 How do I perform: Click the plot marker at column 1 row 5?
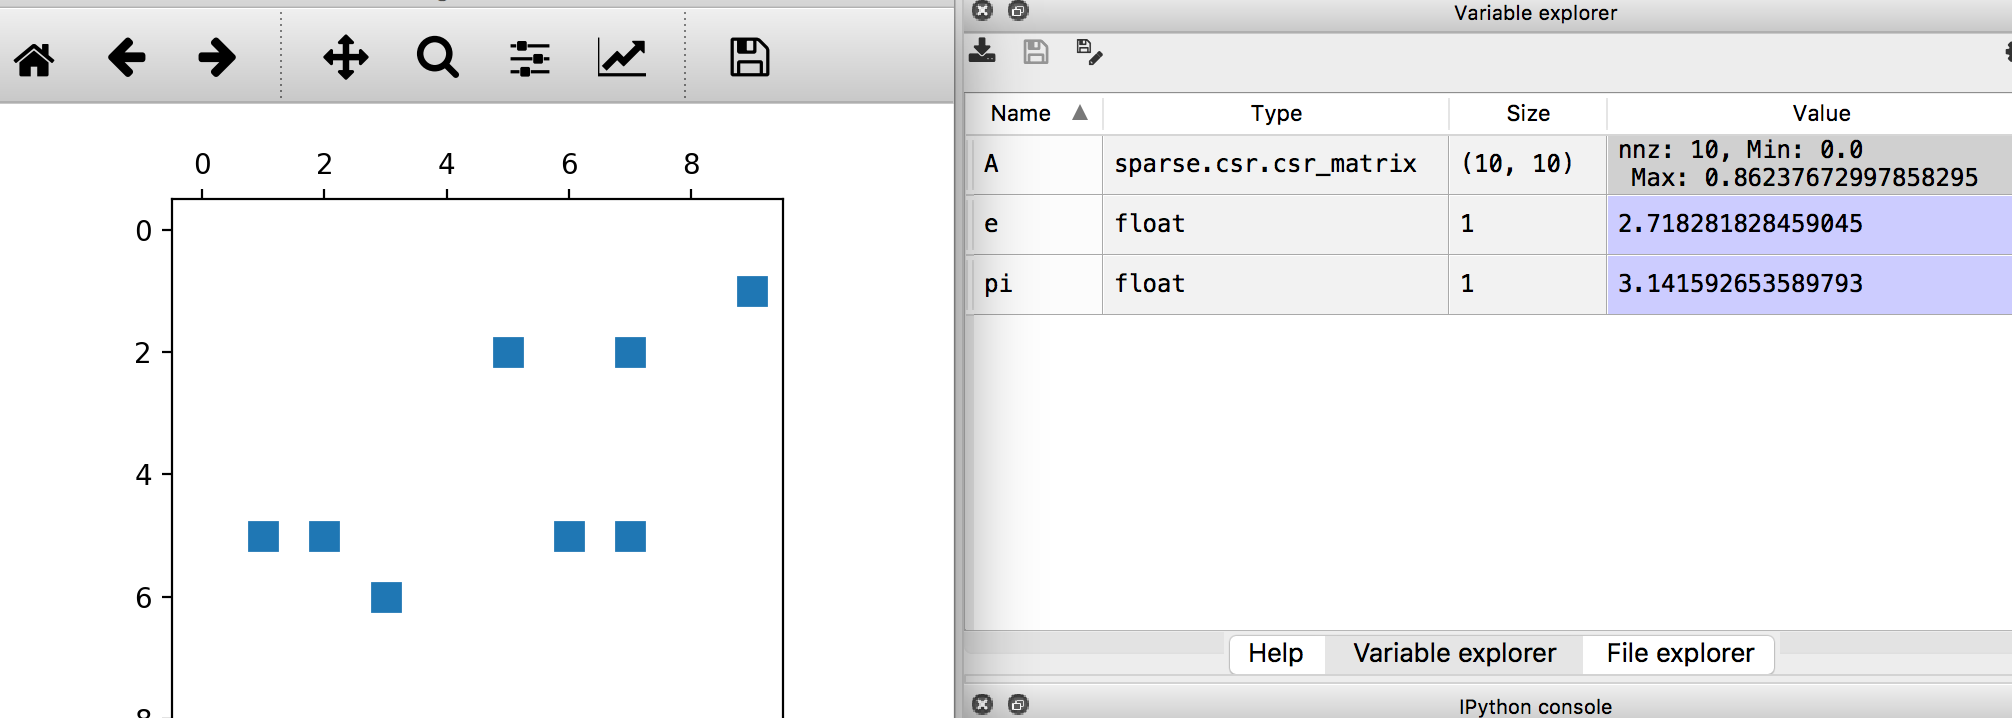tap(263, 536)
